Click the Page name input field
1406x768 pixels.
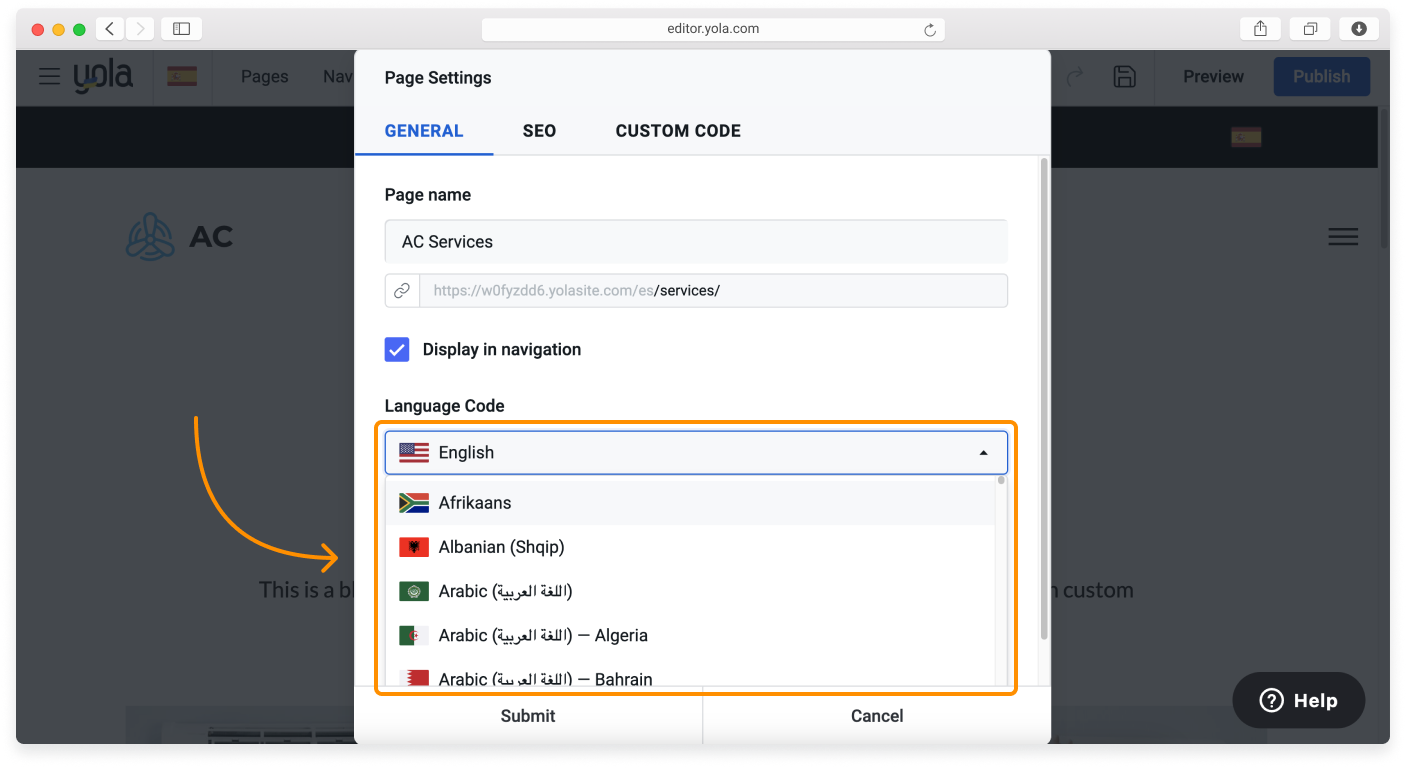[696, 242]
